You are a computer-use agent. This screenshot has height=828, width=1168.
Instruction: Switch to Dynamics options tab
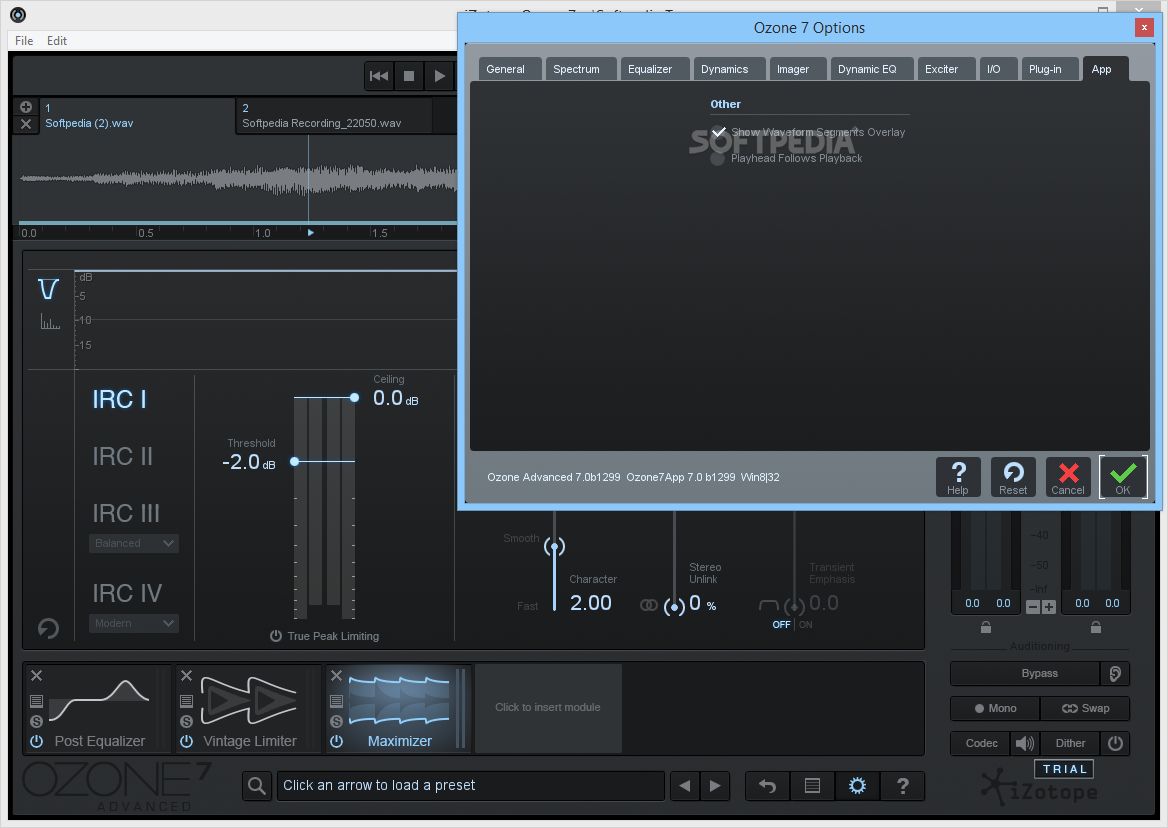[729, 69]
